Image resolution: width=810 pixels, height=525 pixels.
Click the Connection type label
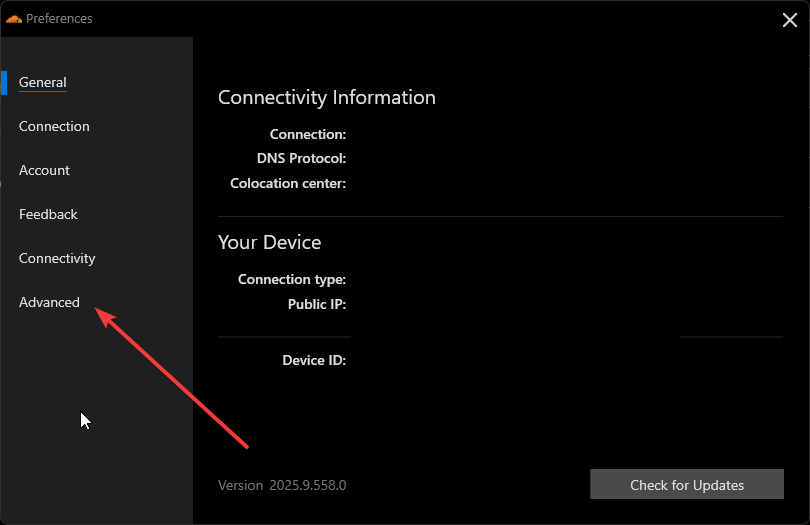coord(292,279)
